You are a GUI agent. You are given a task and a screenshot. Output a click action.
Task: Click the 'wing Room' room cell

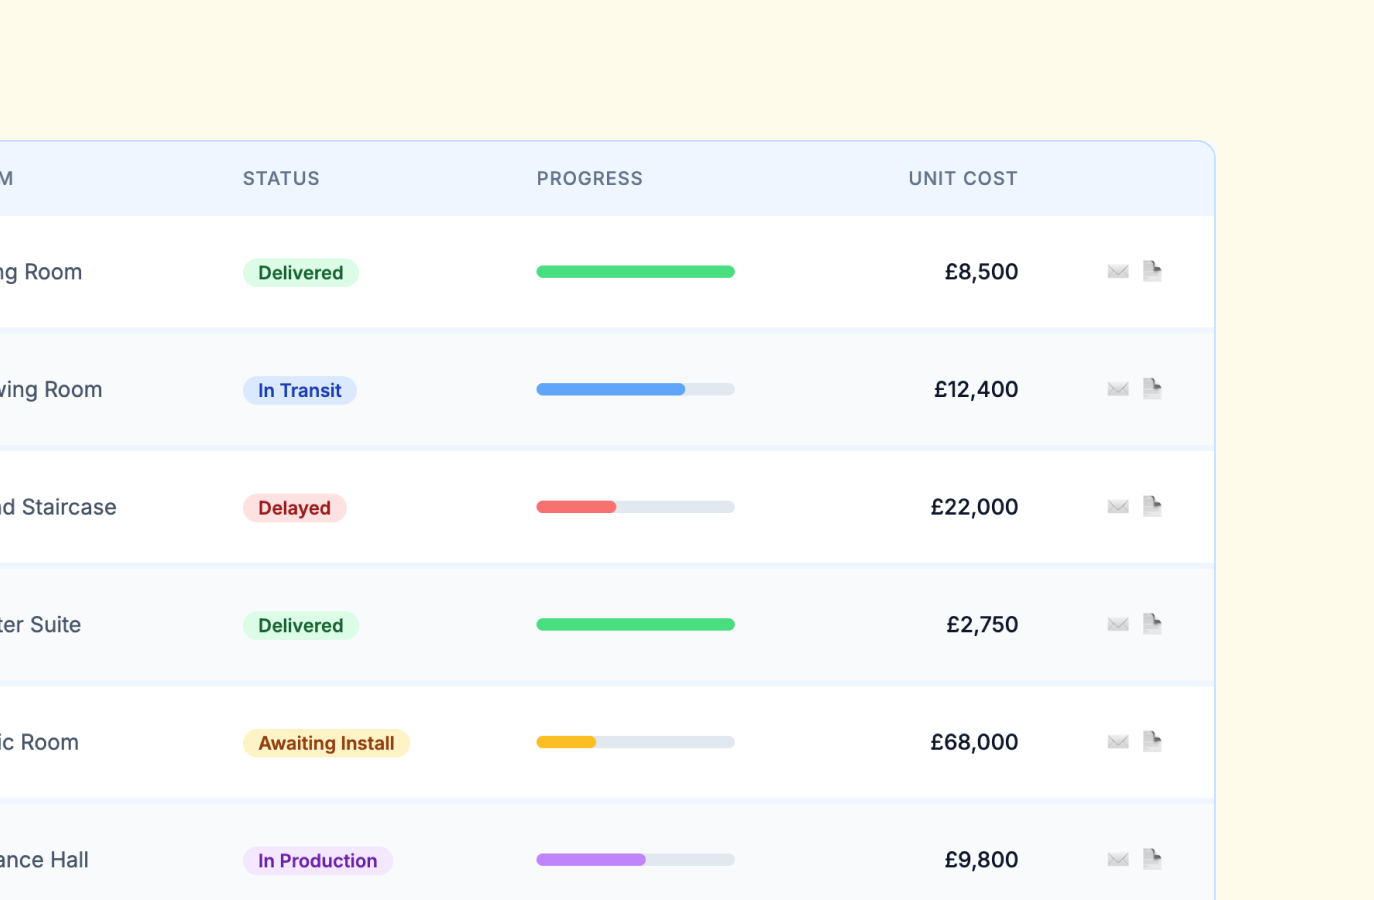(x=51, y=389)
